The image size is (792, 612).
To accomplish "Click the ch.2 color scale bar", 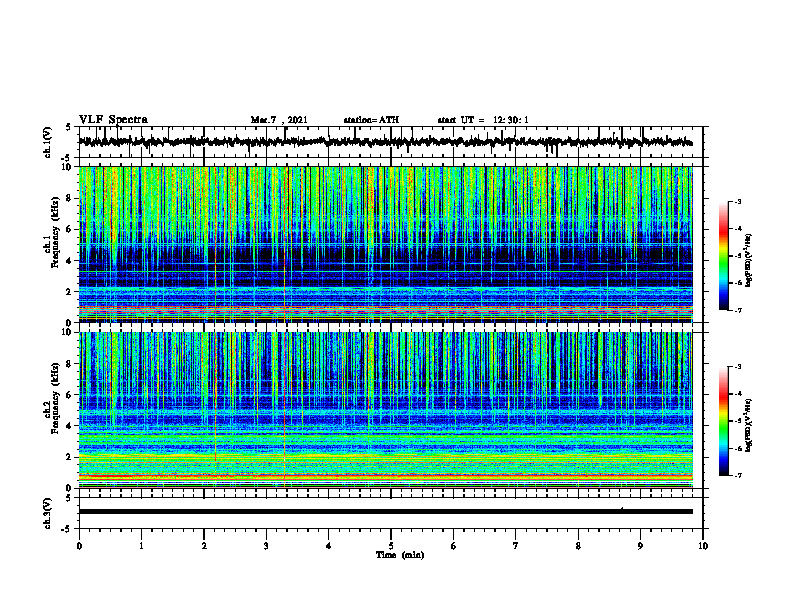I will pyautogui.click(x=723, y=421).
